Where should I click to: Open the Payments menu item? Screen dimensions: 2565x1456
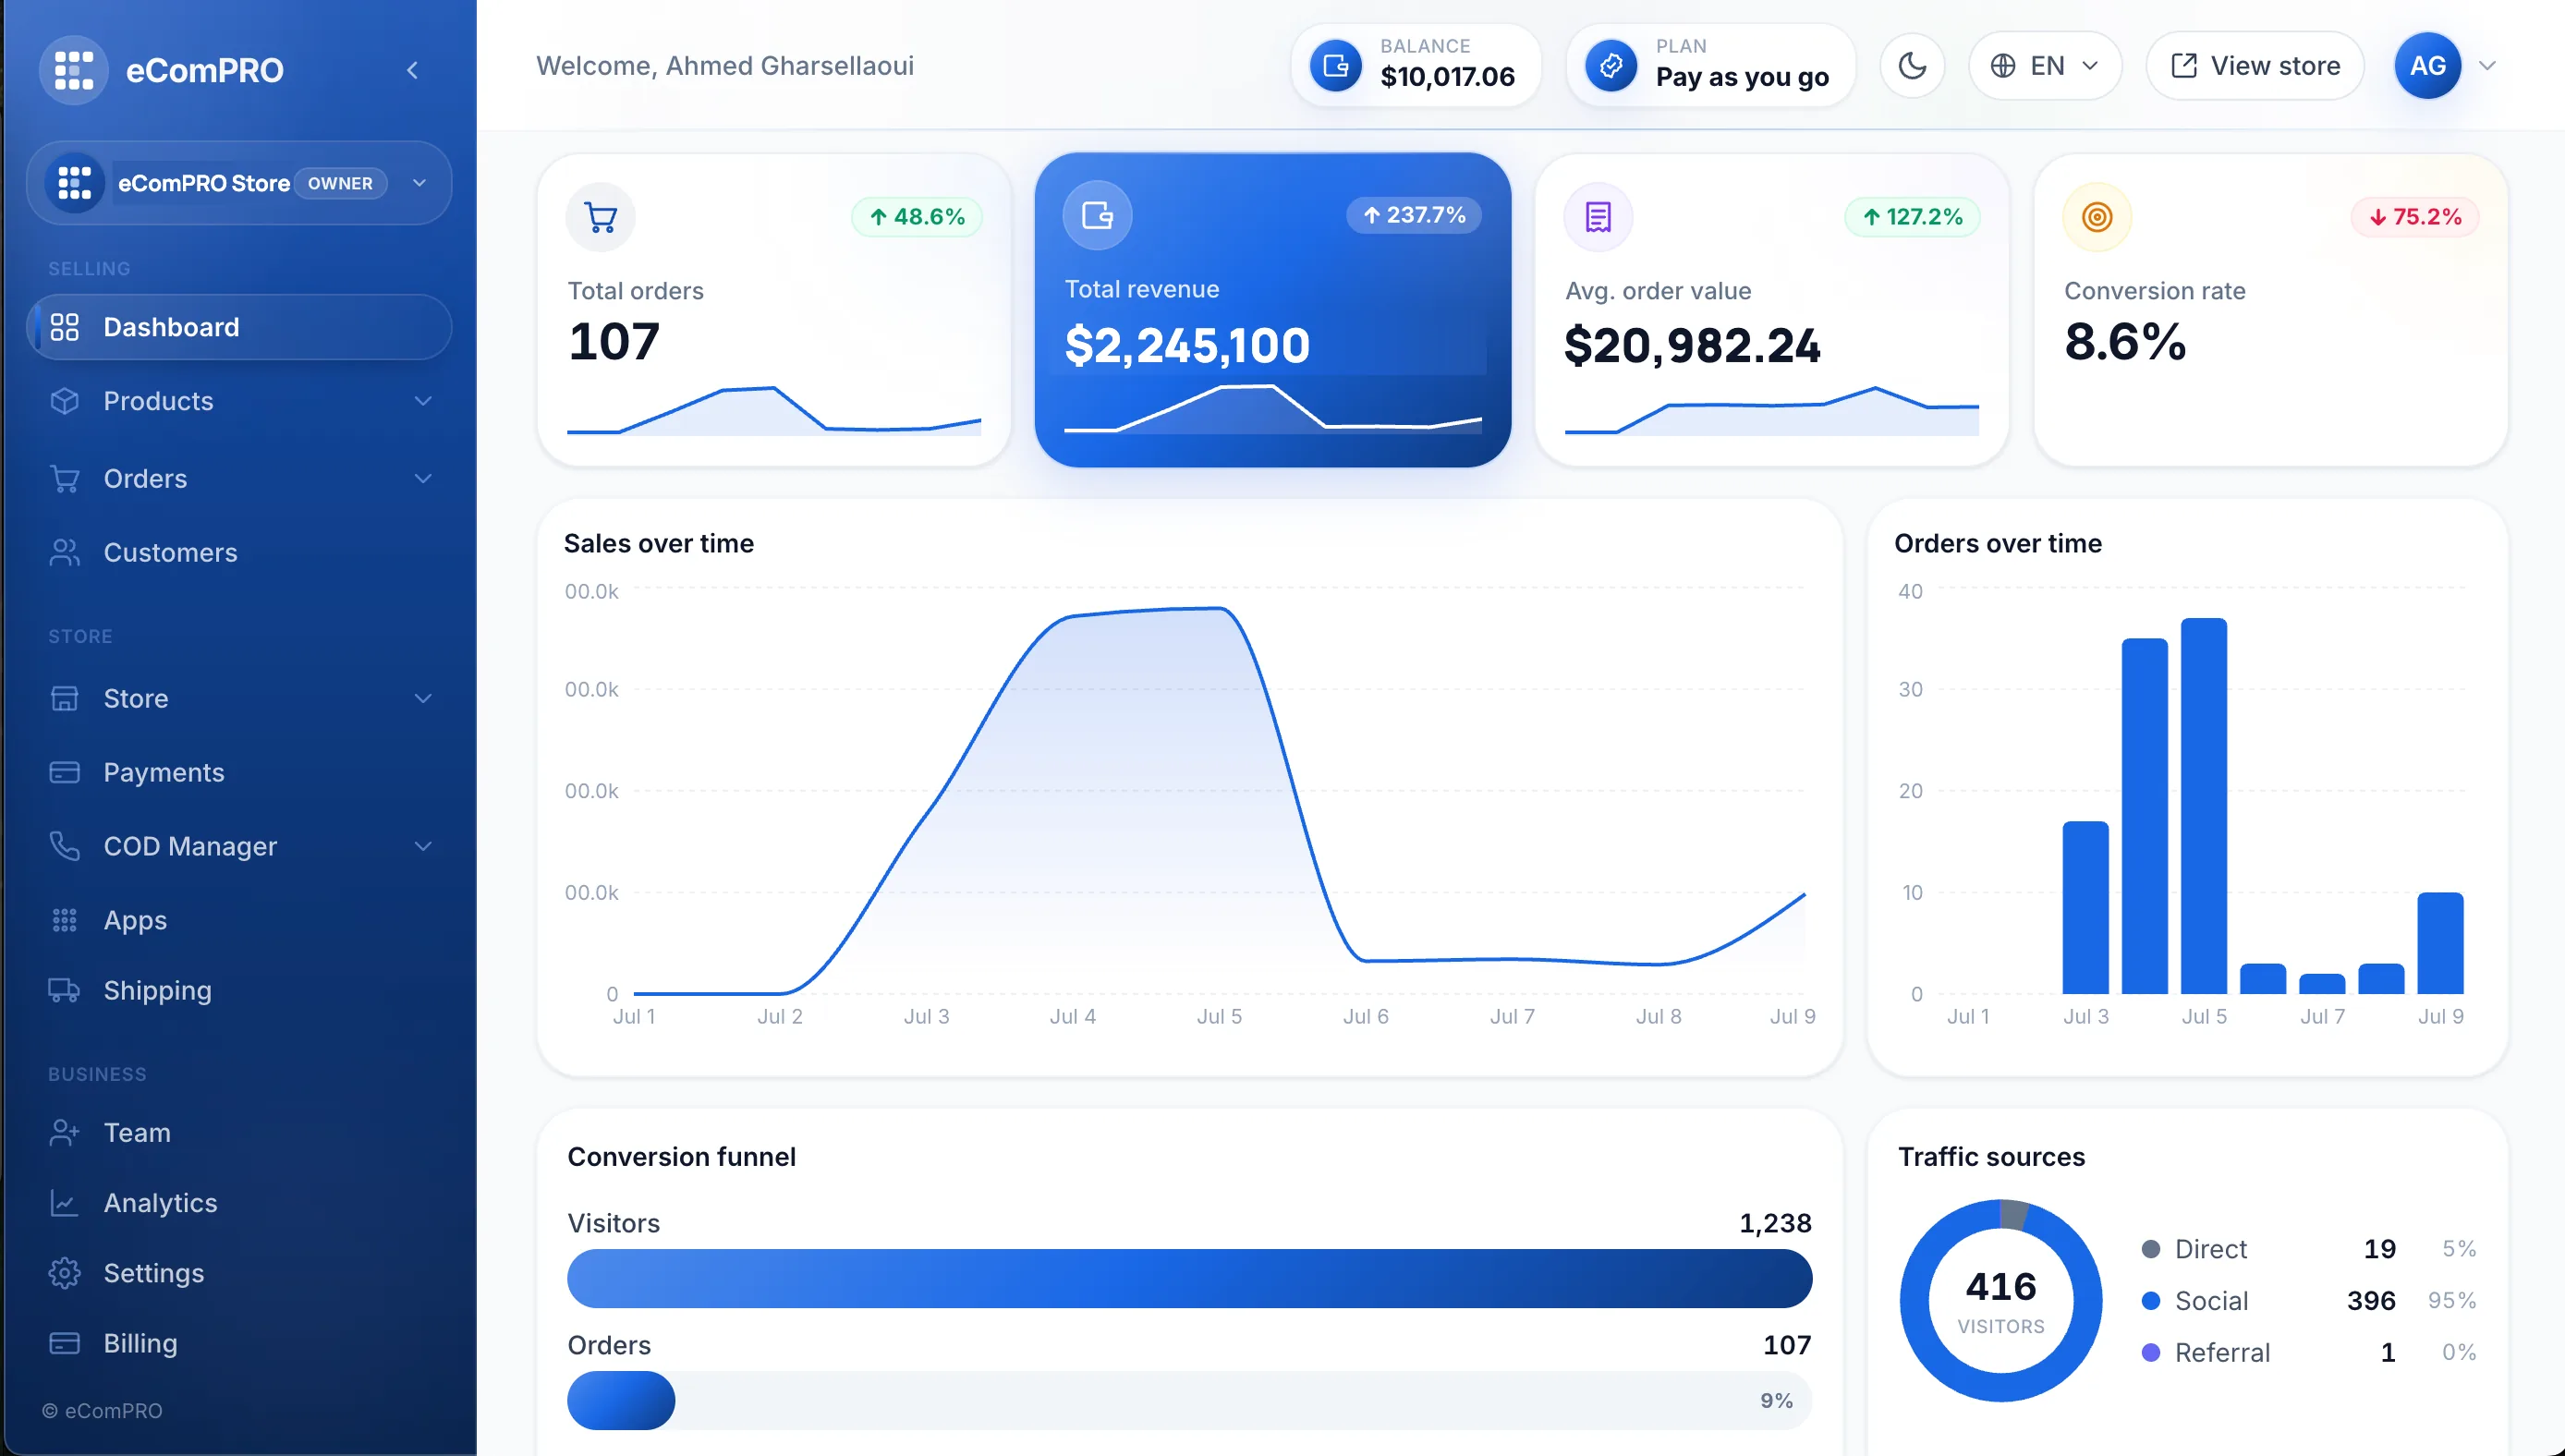[239, 772]
